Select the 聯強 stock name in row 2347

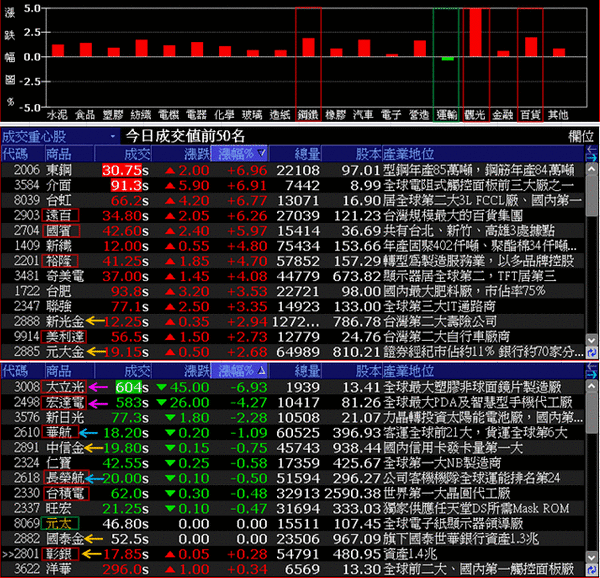click(59, 306)
